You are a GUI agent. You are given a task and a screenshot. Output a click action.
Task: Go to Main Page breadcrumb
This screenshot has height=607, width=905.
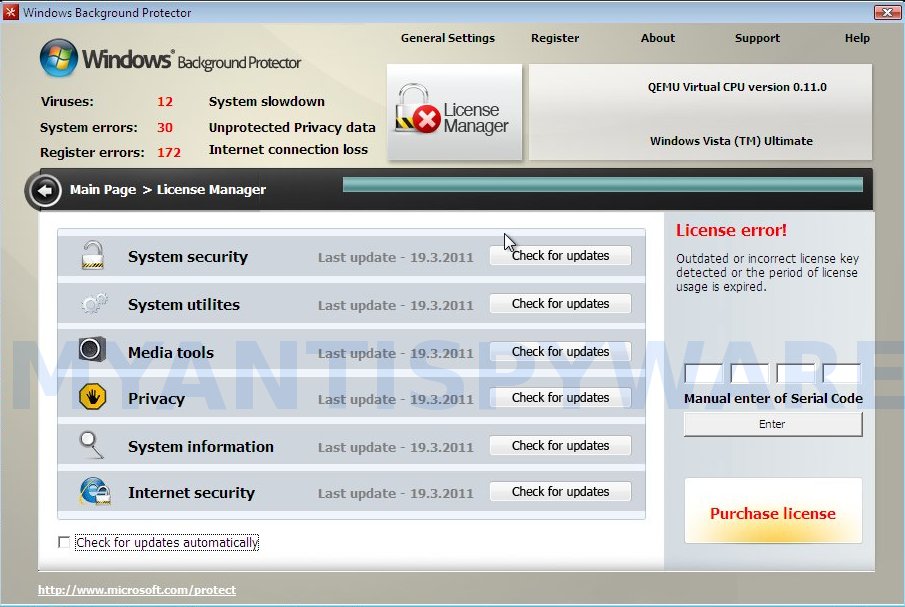coord(103,189)
